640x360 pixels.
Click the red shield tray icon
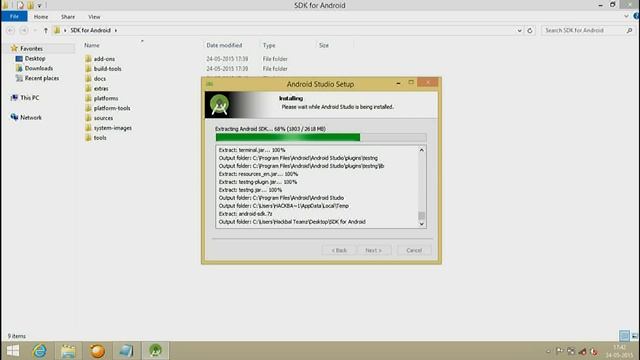coord(594,351)
